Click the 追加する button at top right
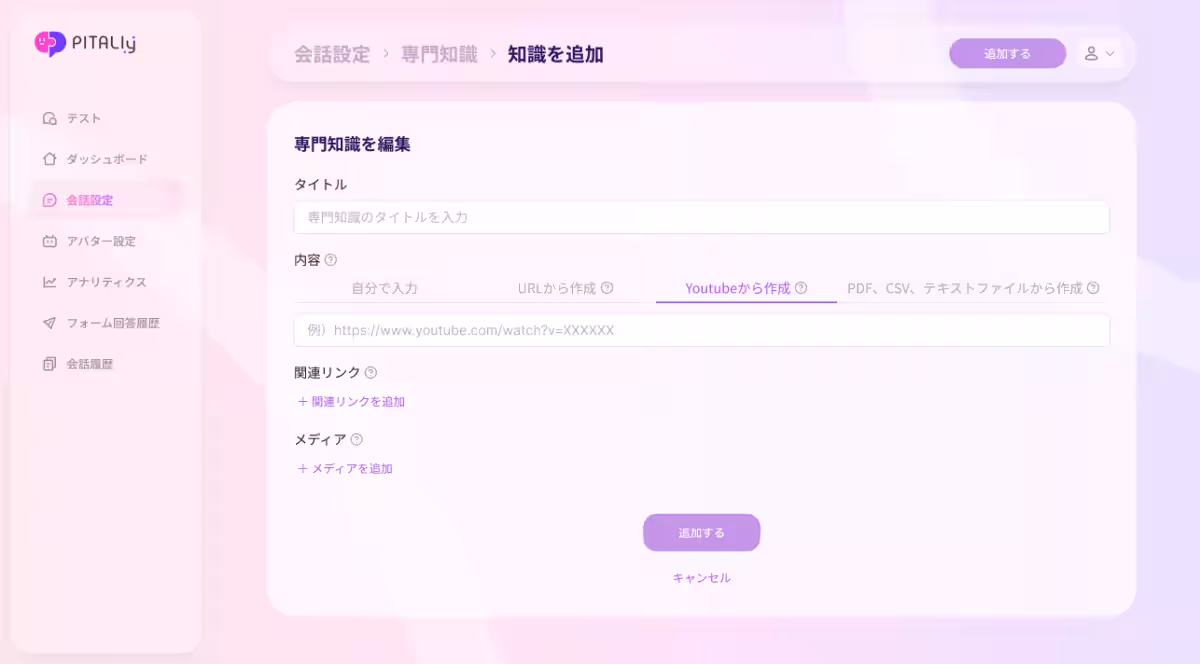The width and height of the screenshot is (1200, 664). 1007,53
